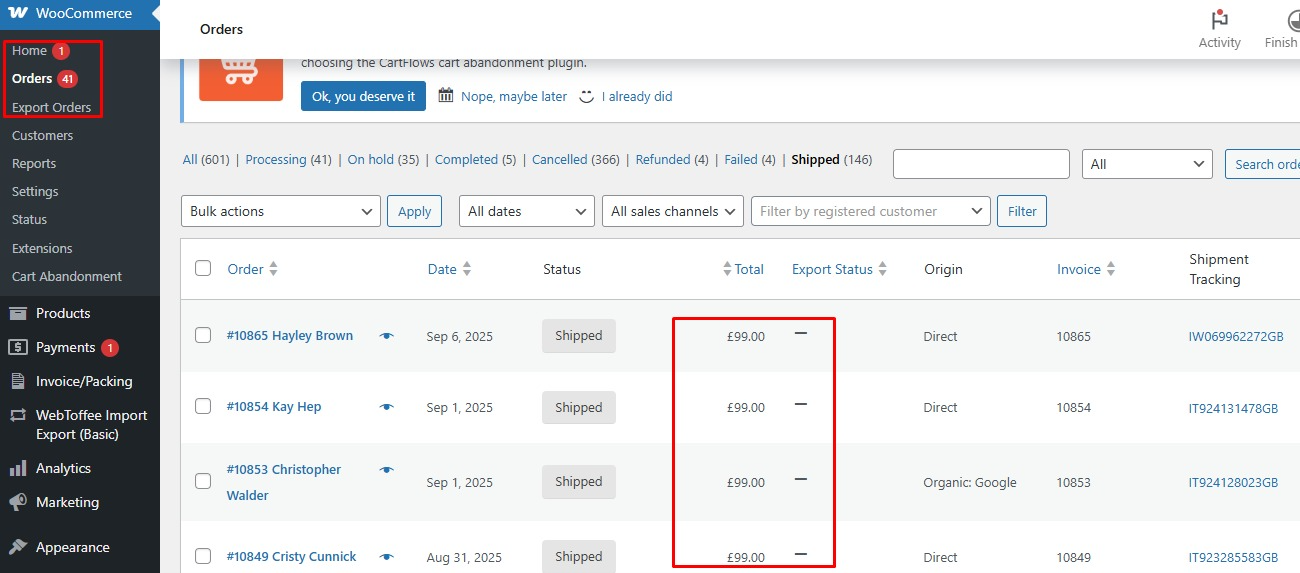Preview Kay Hep order via eye icon

tap(387, 407)
